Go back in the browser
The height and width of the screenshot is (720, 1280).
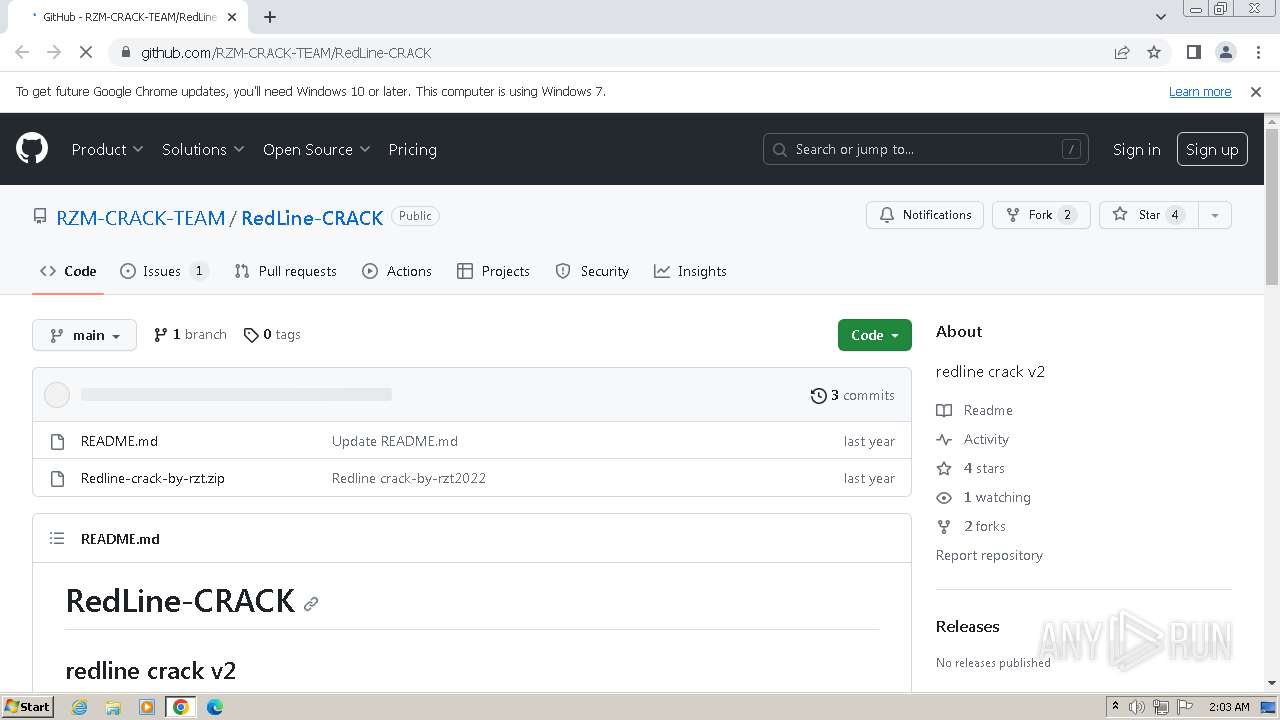pyautogui.click(x=22, y=52)
